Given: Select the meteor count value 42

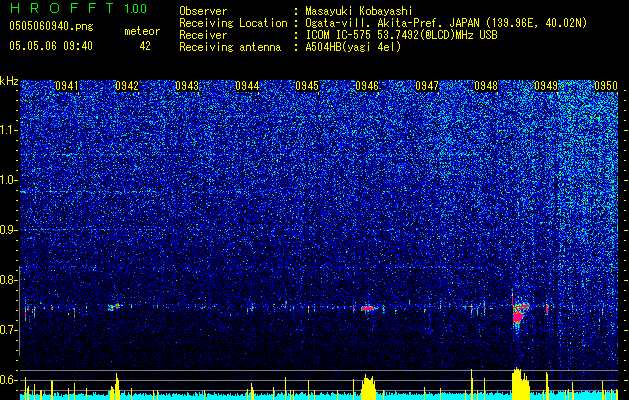Looking at the screenshot, I should 145,46.
